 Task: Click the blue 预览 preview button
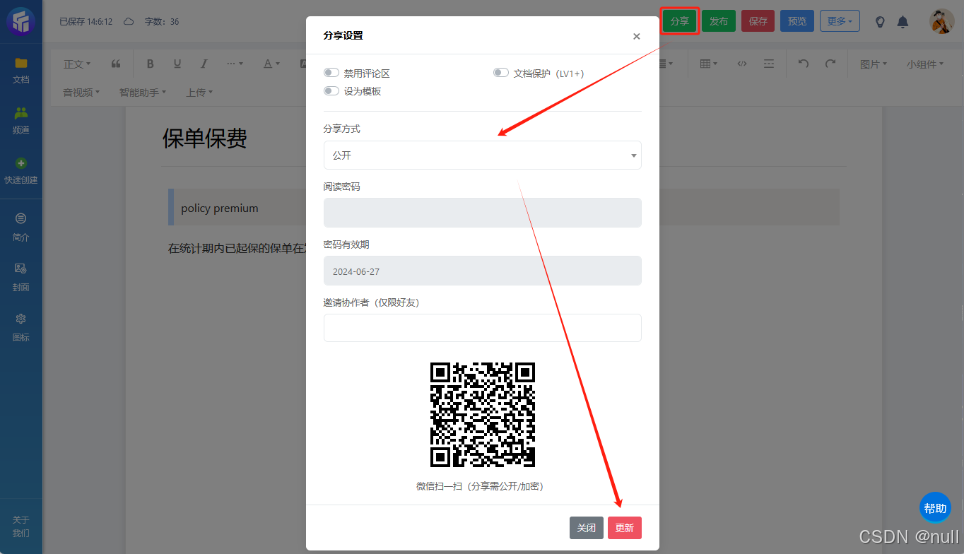coord(797,22)
